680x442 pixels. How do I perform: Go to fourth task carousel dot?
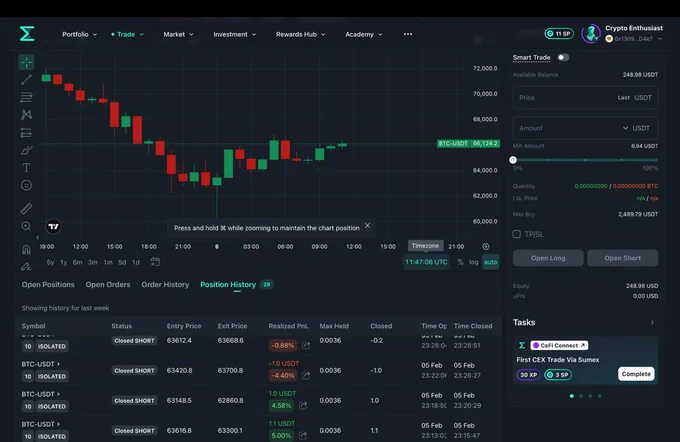[x=599, y=396]
